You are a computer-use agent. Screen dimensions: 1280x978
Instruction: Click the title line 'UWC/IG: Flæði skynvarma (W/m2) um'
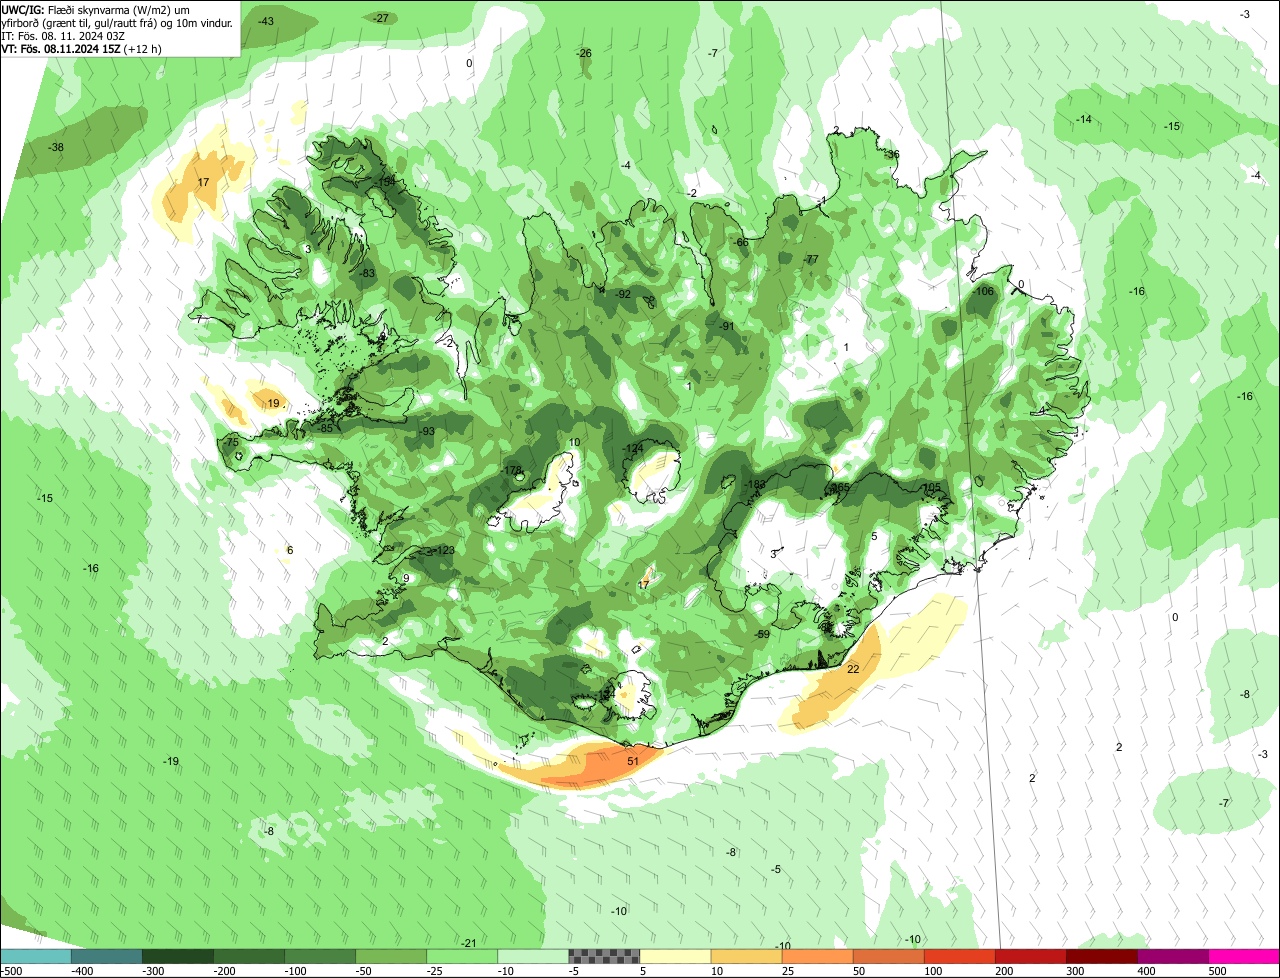(x=96, y=8)
